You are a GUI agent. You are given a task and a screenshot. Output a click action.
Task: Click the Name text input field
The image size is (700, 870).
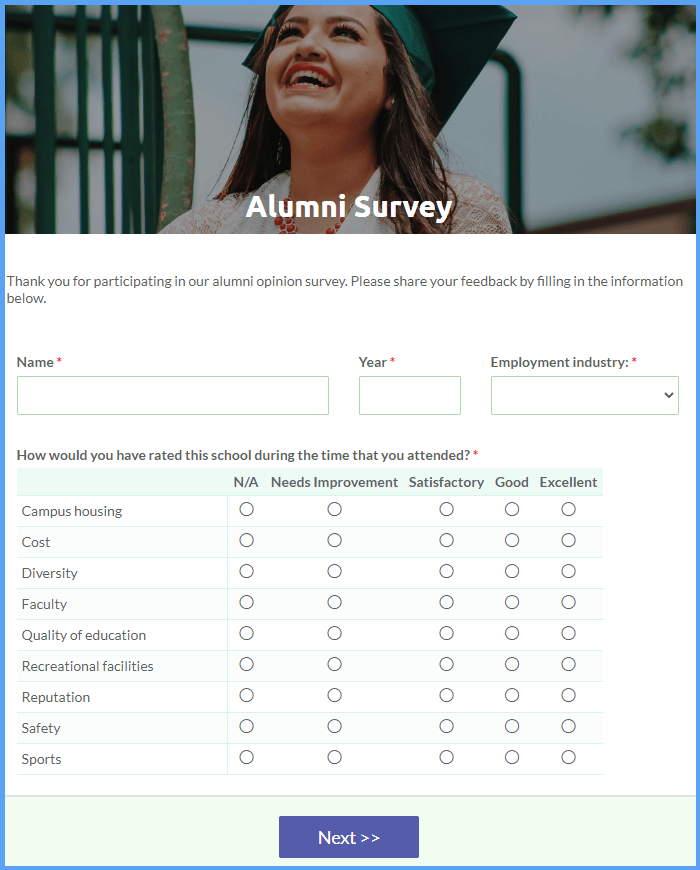point(173,396)
